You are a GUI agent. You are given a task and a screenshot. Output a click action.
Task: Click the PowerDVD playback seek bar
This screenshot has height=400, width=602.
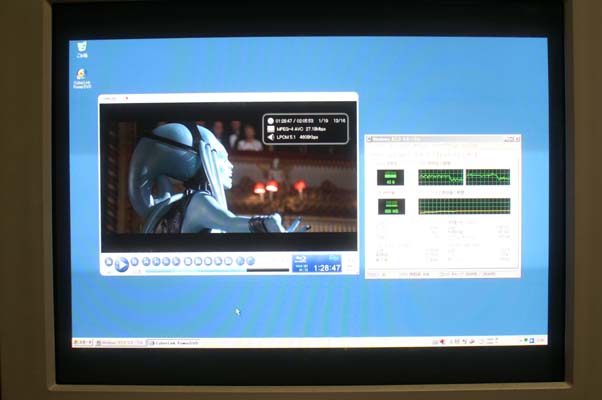[217, 270]
